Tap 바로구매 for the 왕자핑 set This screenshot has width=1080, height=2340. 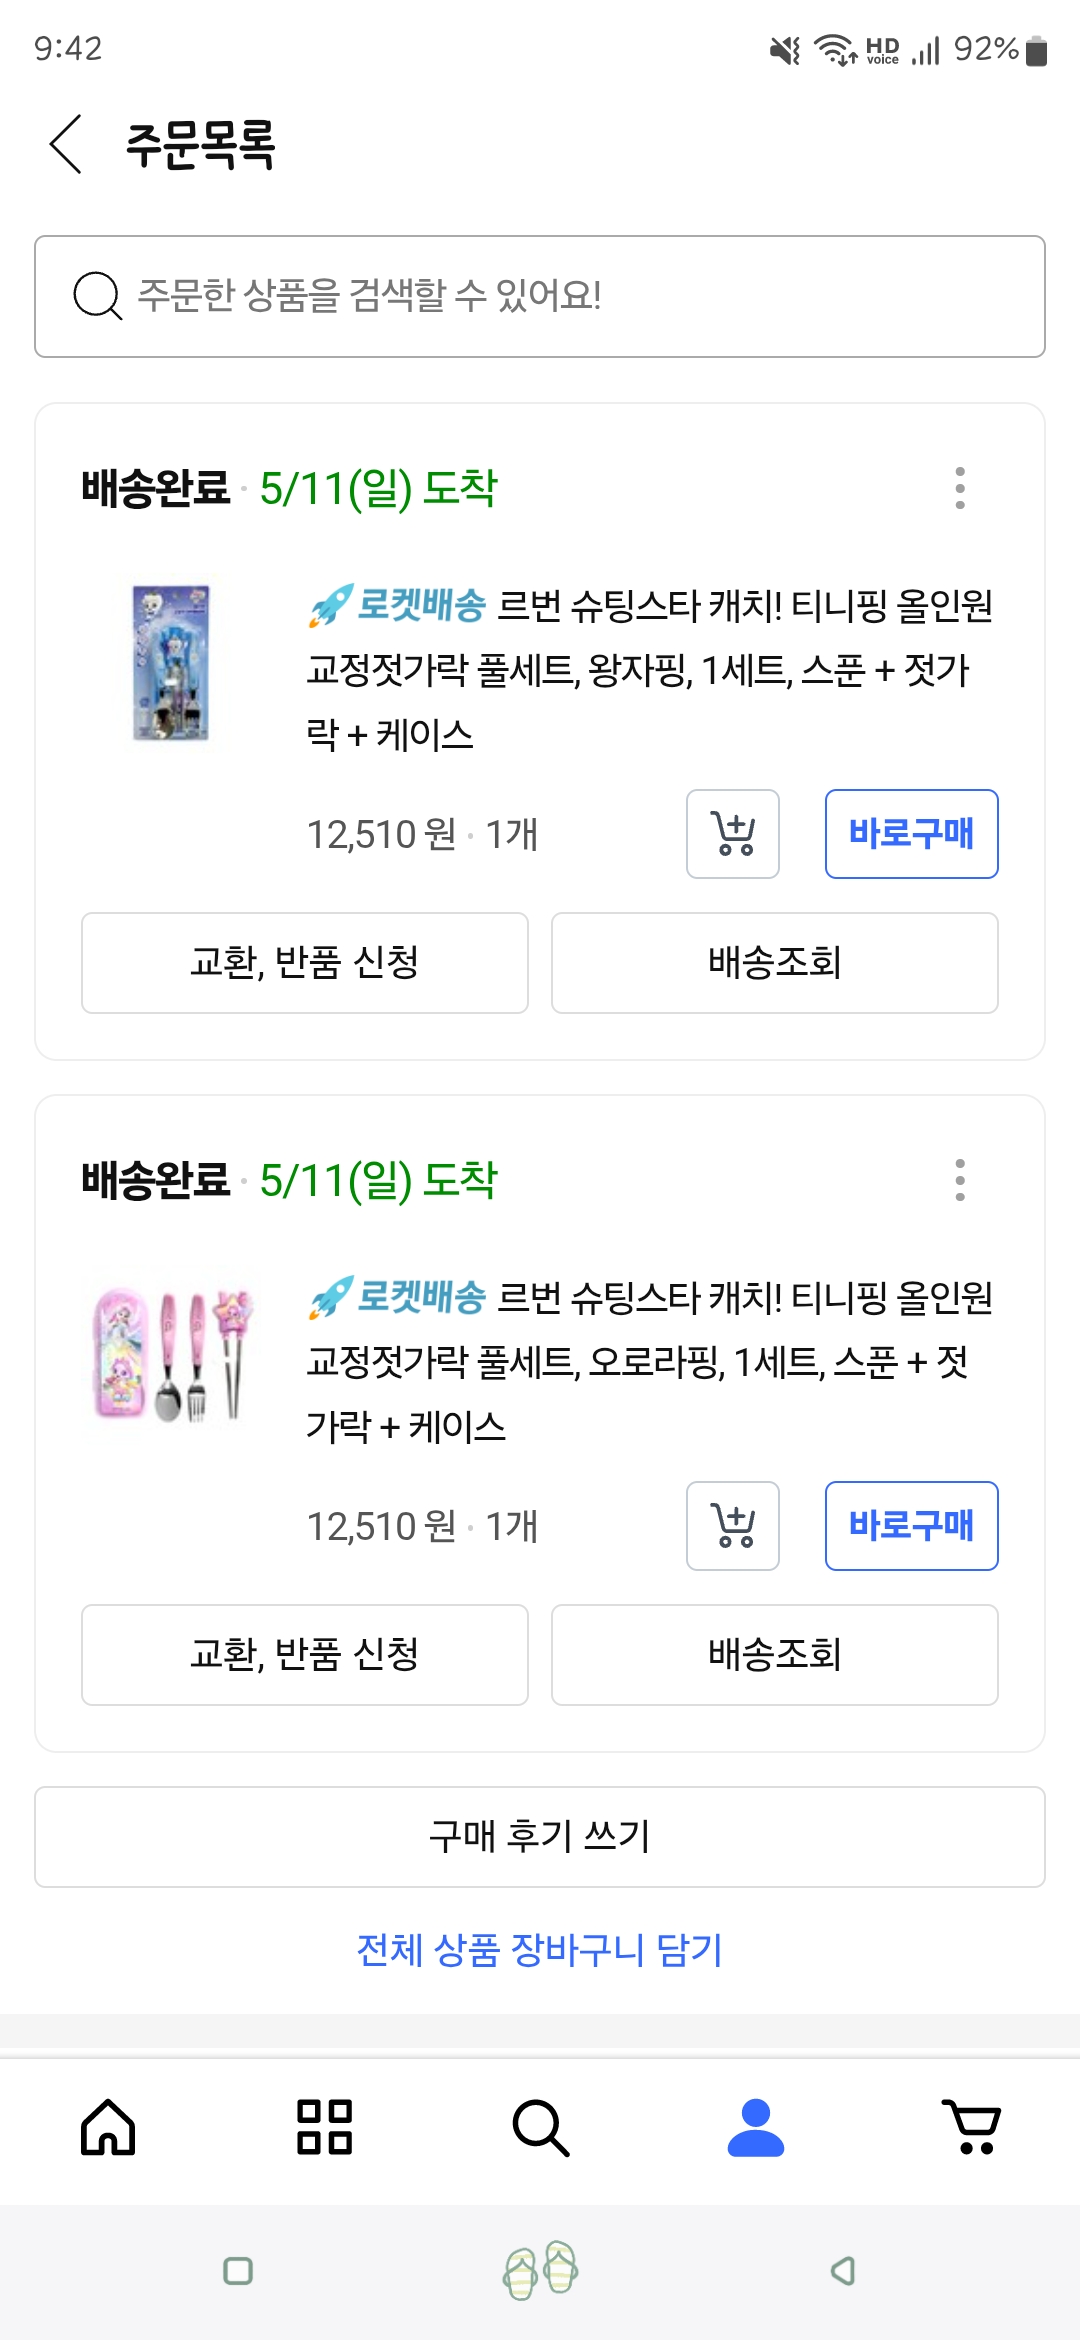(911, 834)
